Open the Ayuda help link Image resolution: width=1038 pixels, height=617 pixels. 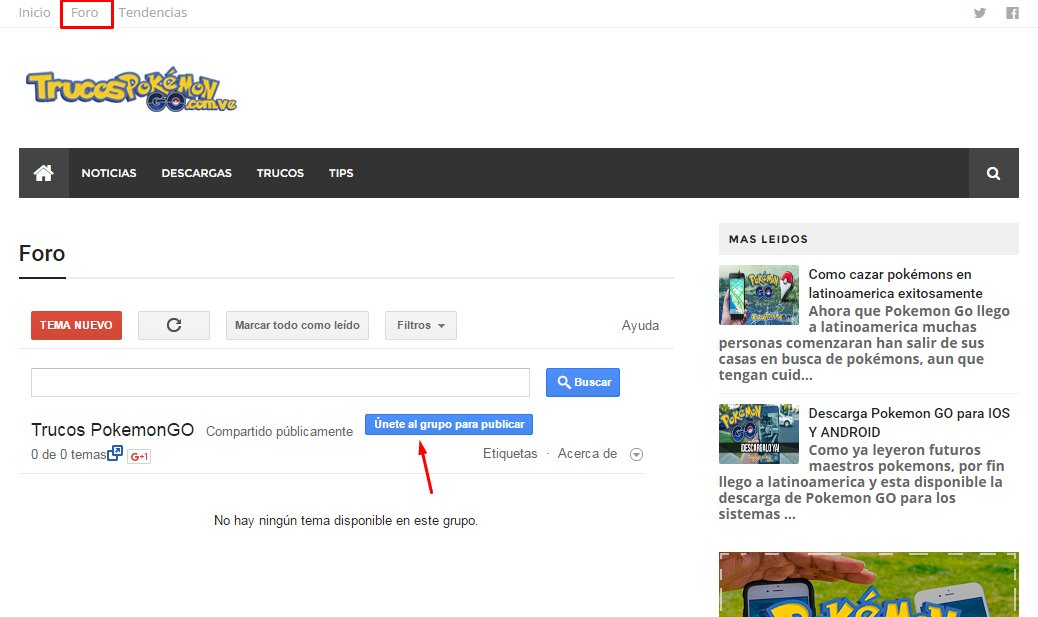pos(640,325)
